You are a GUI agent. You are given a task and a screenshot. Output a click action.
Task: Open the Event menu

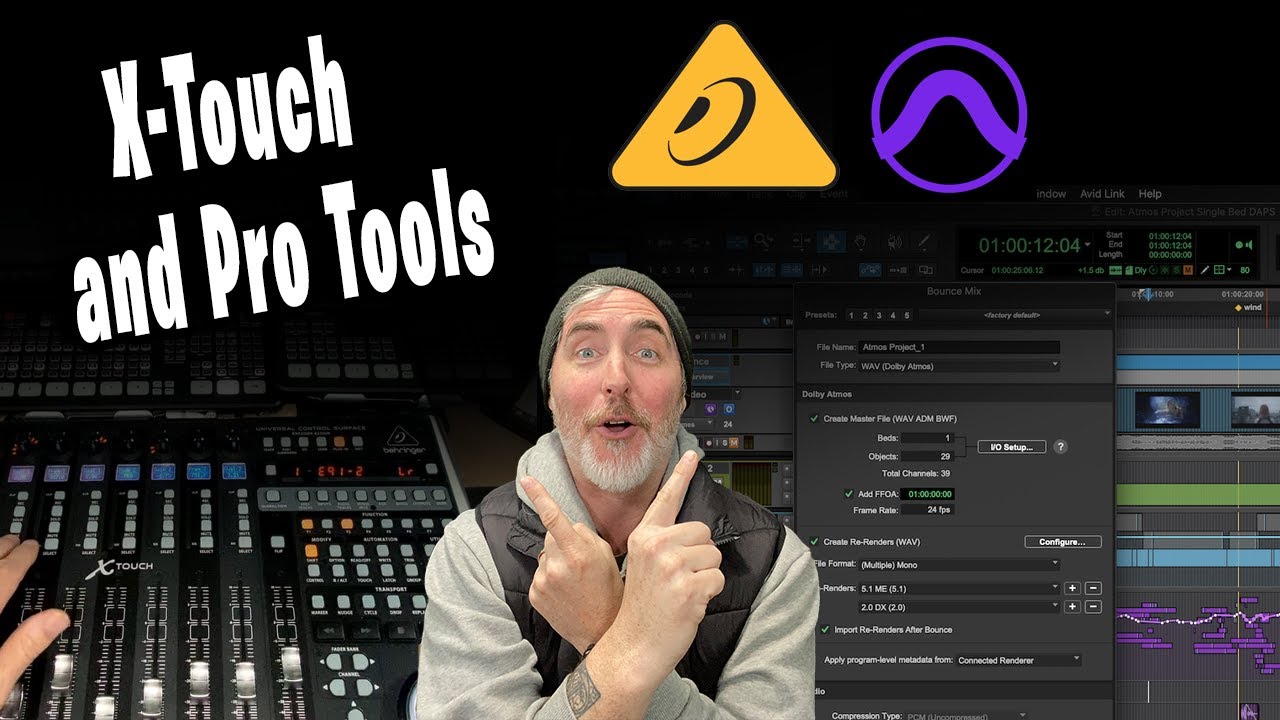833,194
